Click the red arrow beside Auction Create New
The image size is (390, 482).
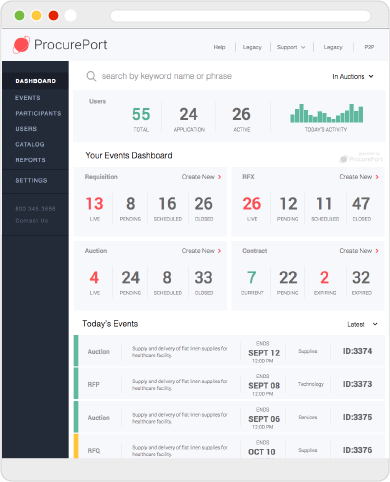click(219, 251)
